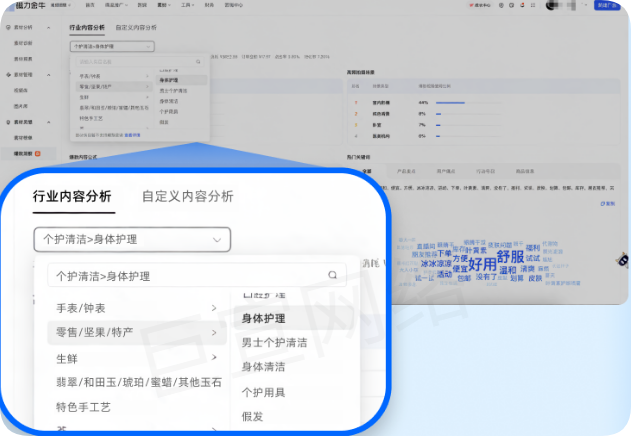Click the icon beside 素材灵感 in the sidebar
The width and height of the screenshot is (631, 436).
(8, 122)
